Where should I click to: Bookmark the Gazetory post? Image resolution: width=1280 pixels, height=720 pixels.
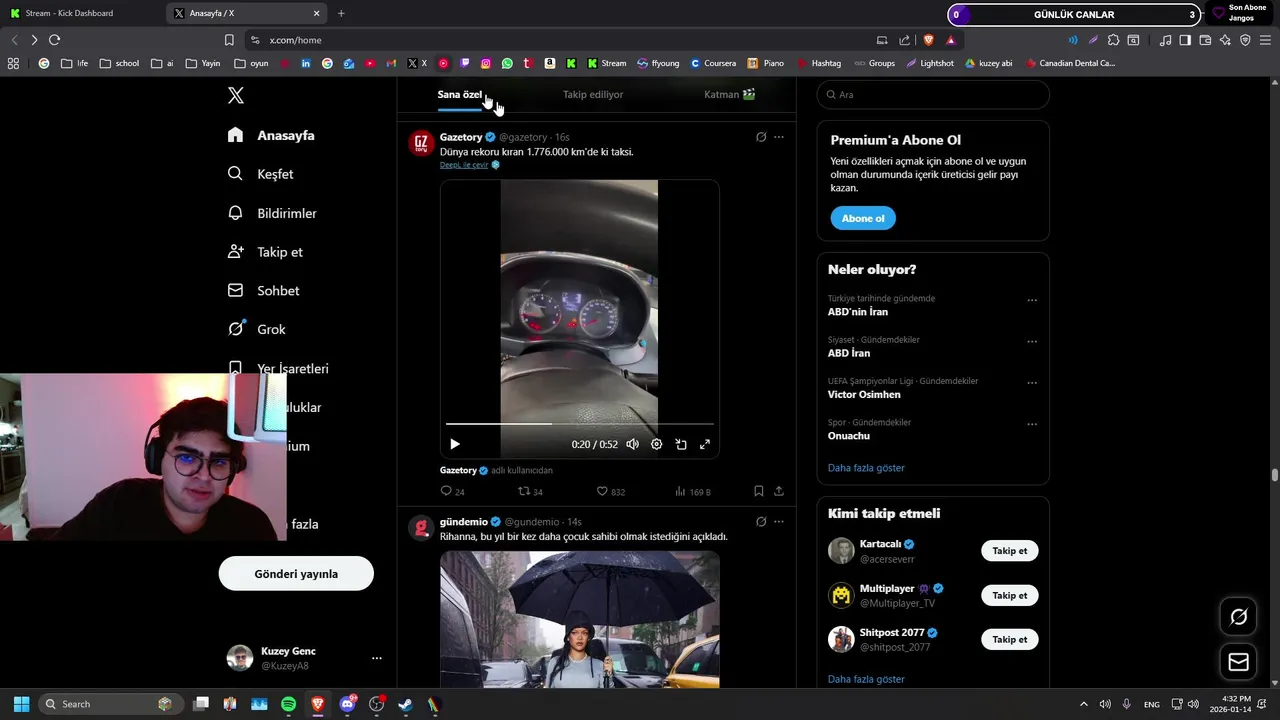click(x=759, y=491)
